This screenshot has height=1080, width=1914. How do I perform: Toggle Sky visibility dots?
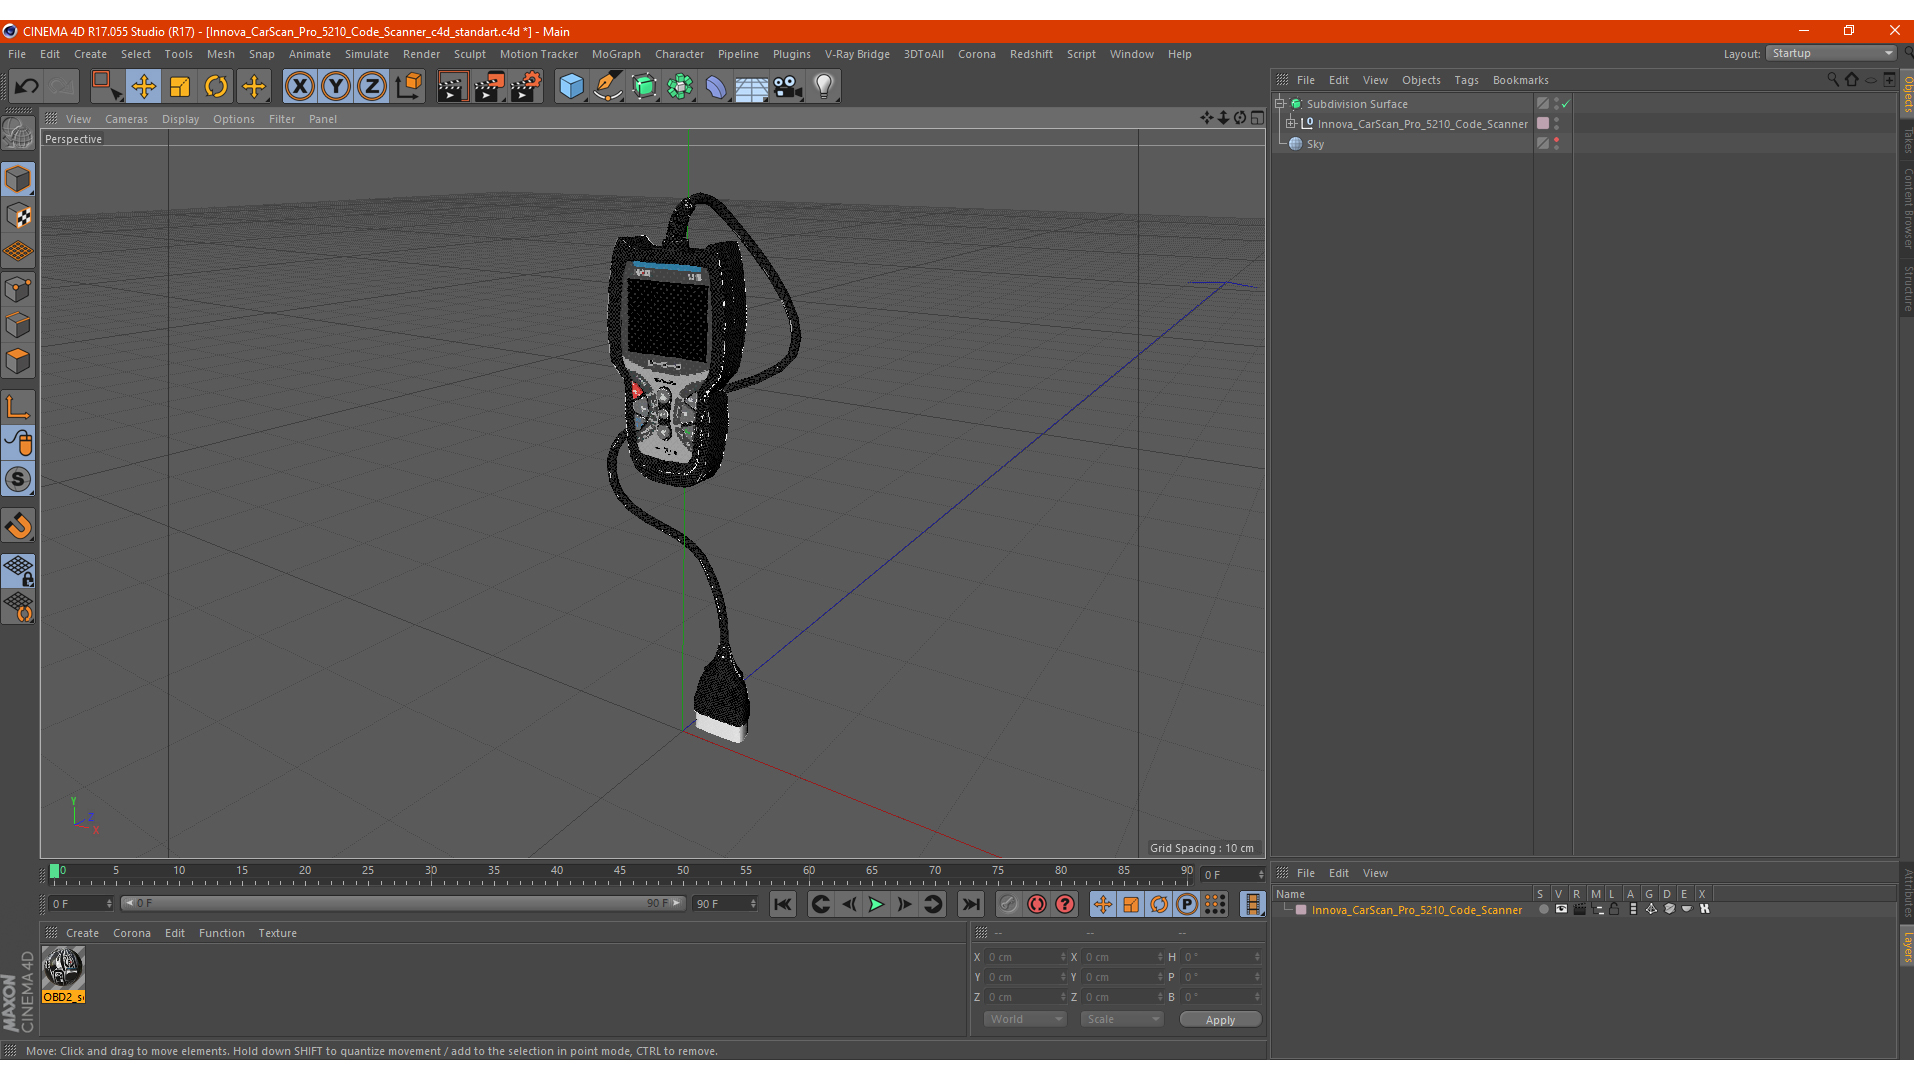click(1556, 144)
